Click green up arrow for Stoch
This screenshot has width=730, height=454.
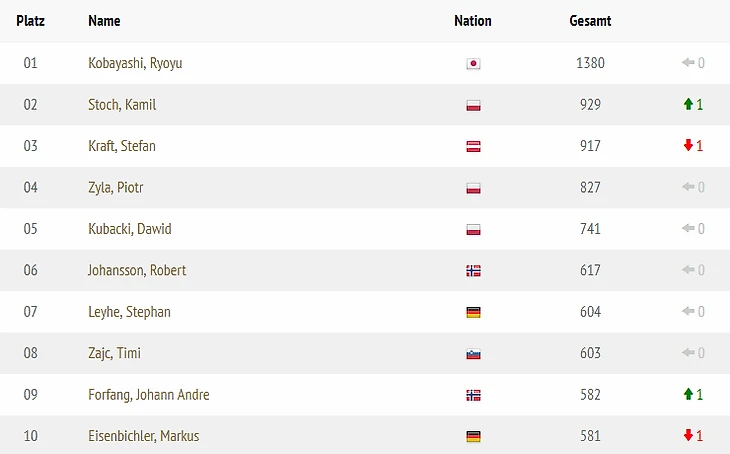tap(688, 104)
